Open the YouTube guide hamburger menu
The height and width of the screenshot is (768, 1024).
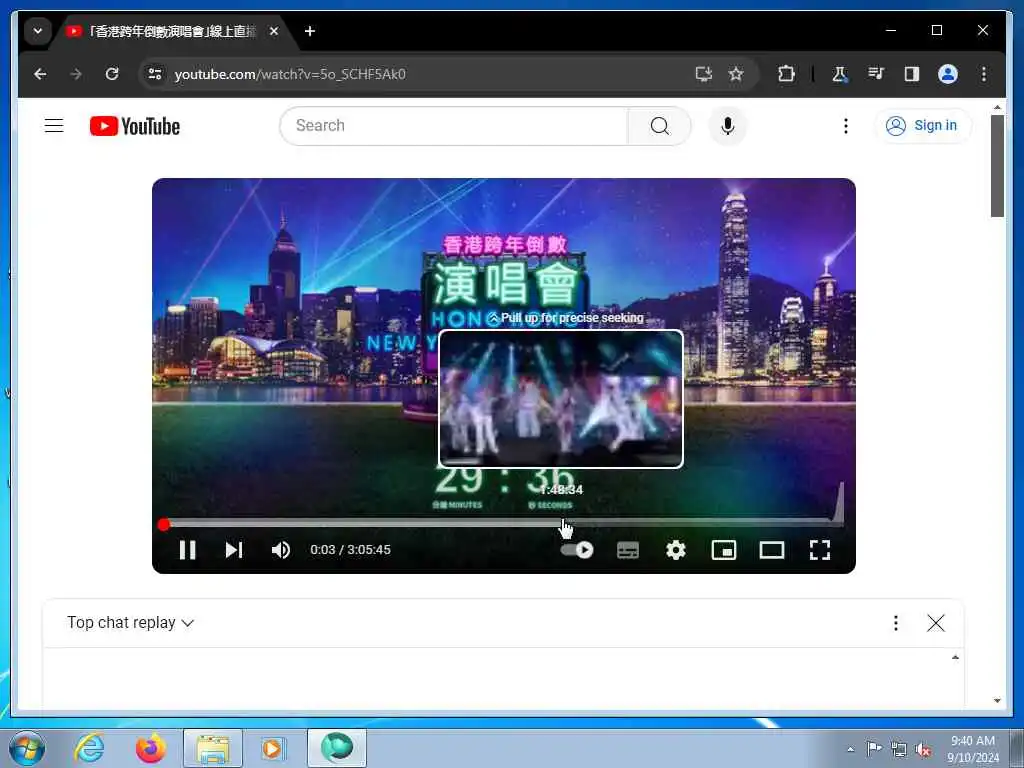(x=54, y=125)
